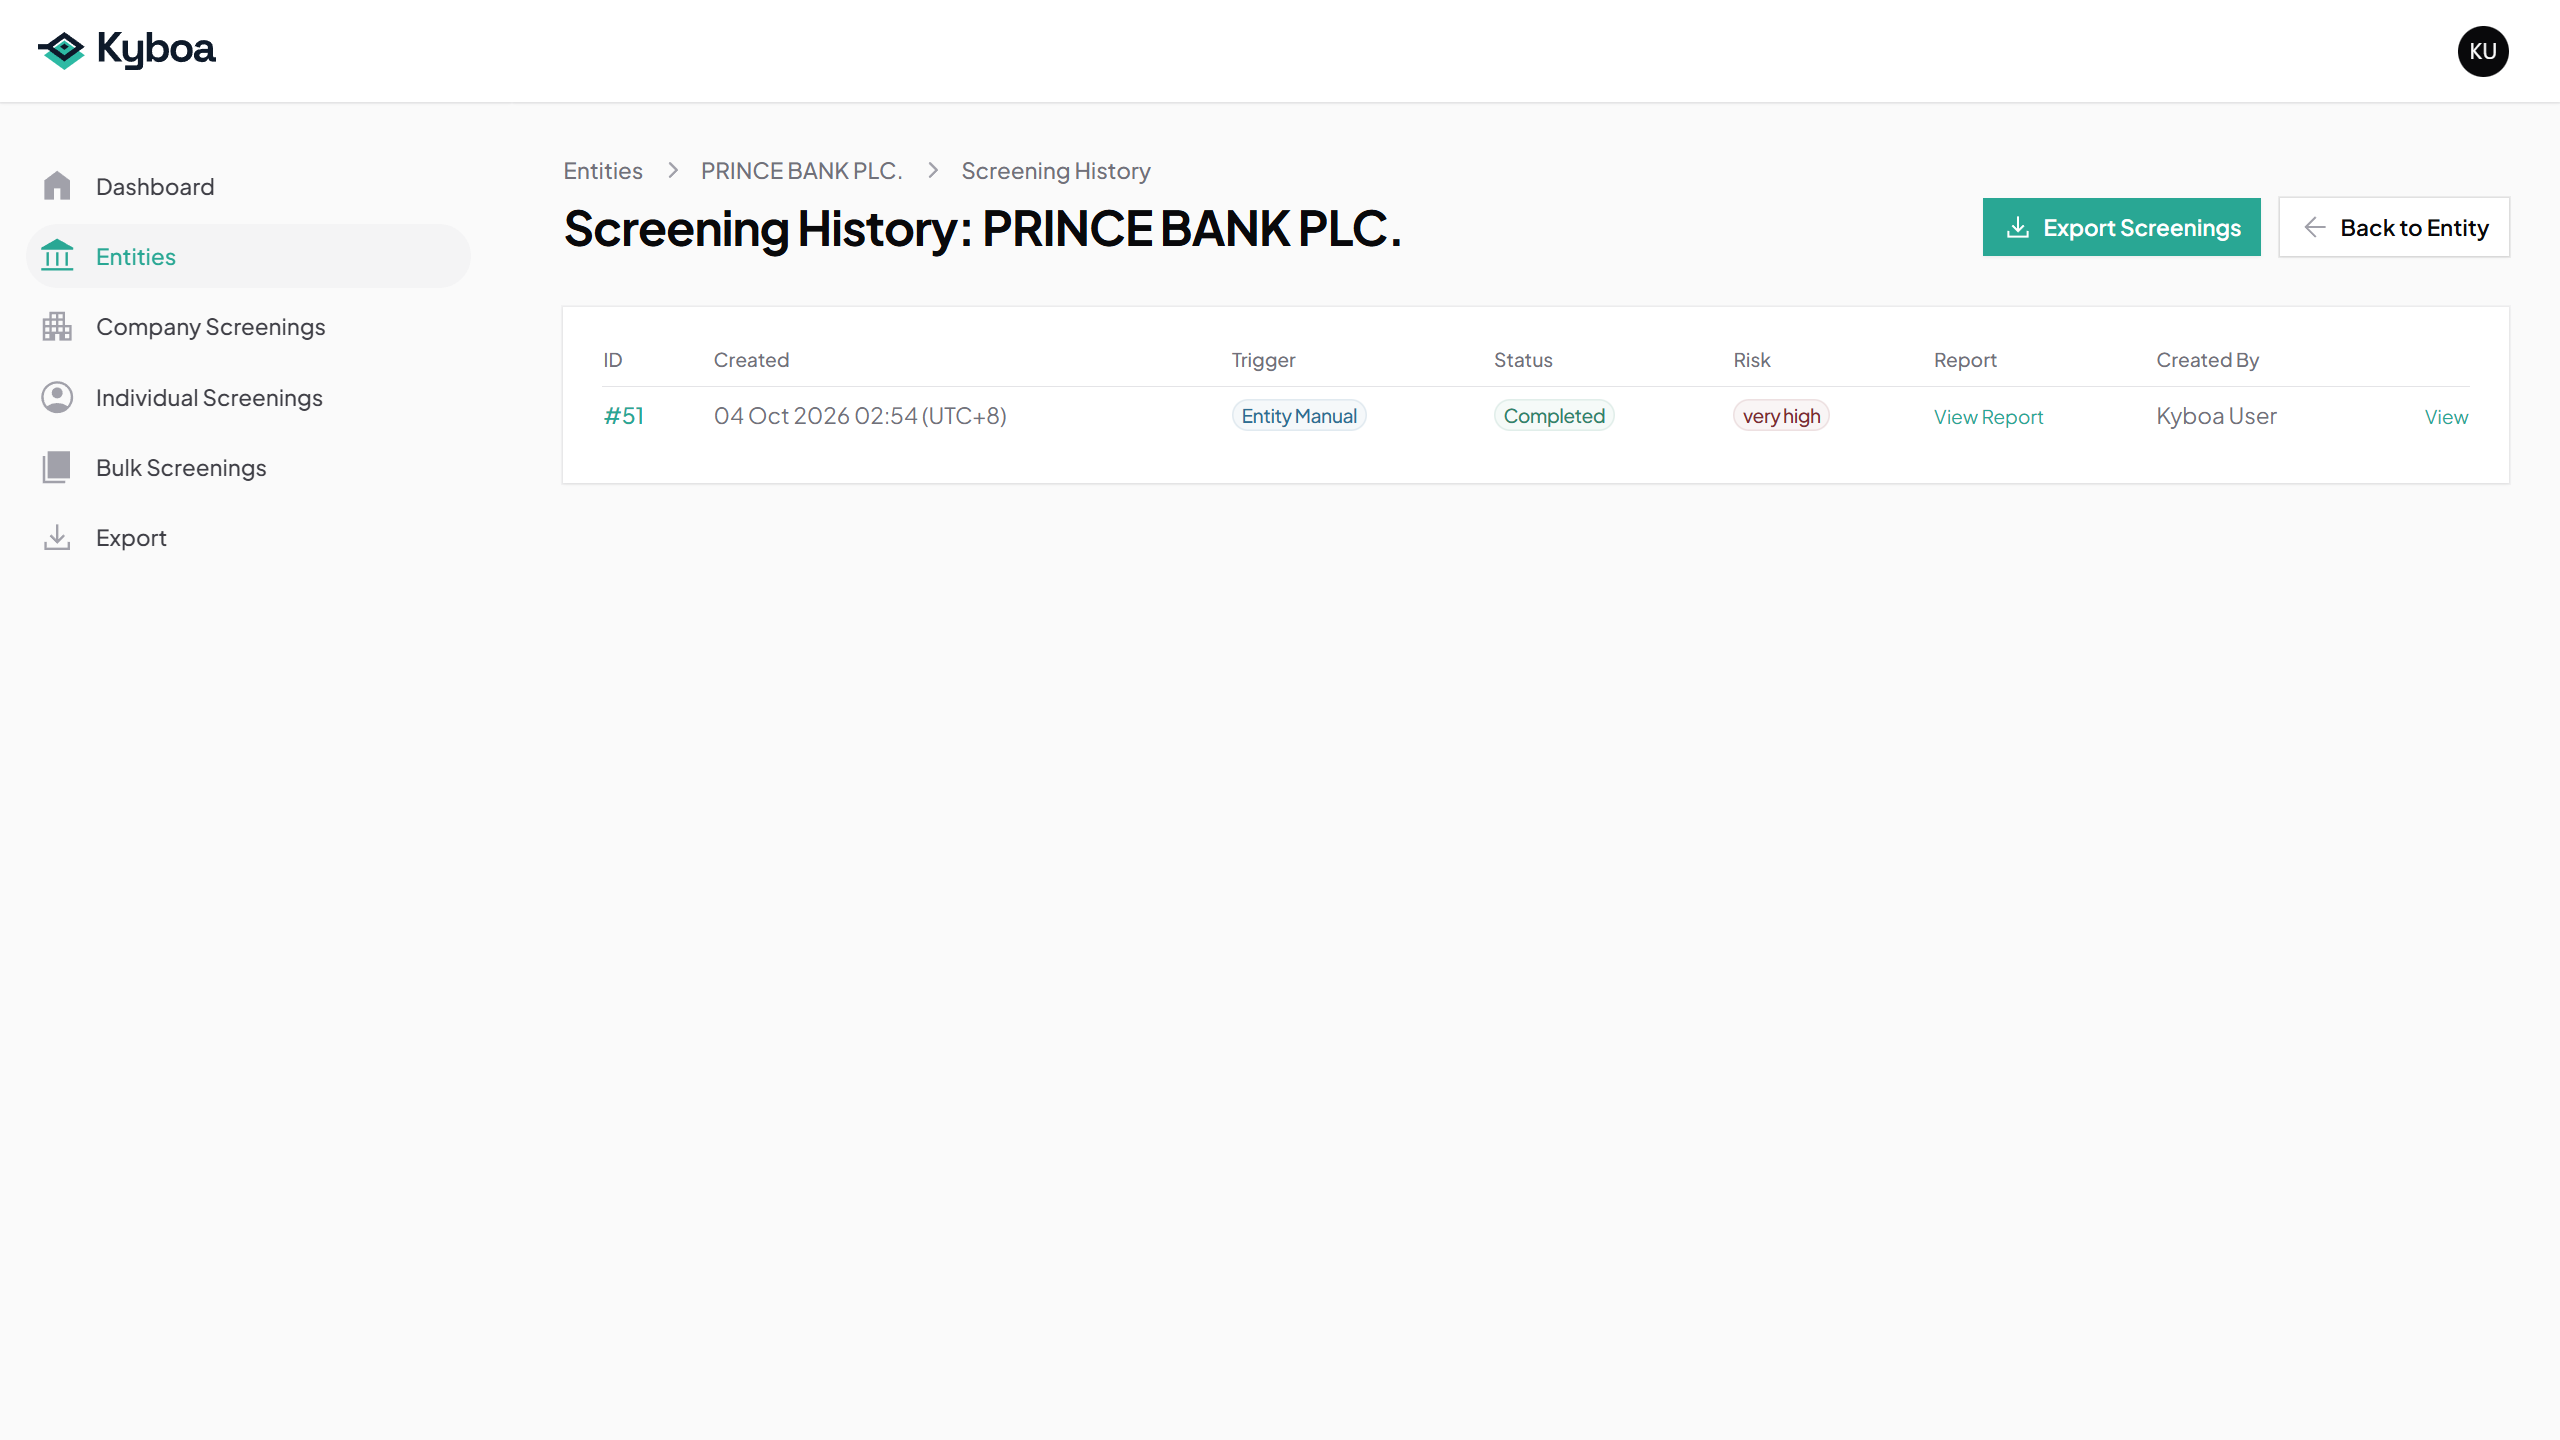Open Bulk Screenings page
The width and height of the screenshot is (2560, 1440).
coord(248,467)
